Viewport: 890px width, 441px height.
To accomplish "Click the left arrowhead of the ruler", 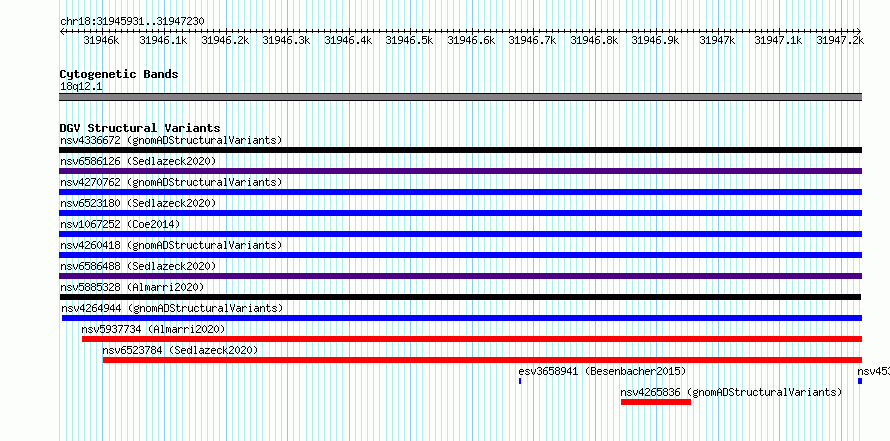I will [62, 31].
